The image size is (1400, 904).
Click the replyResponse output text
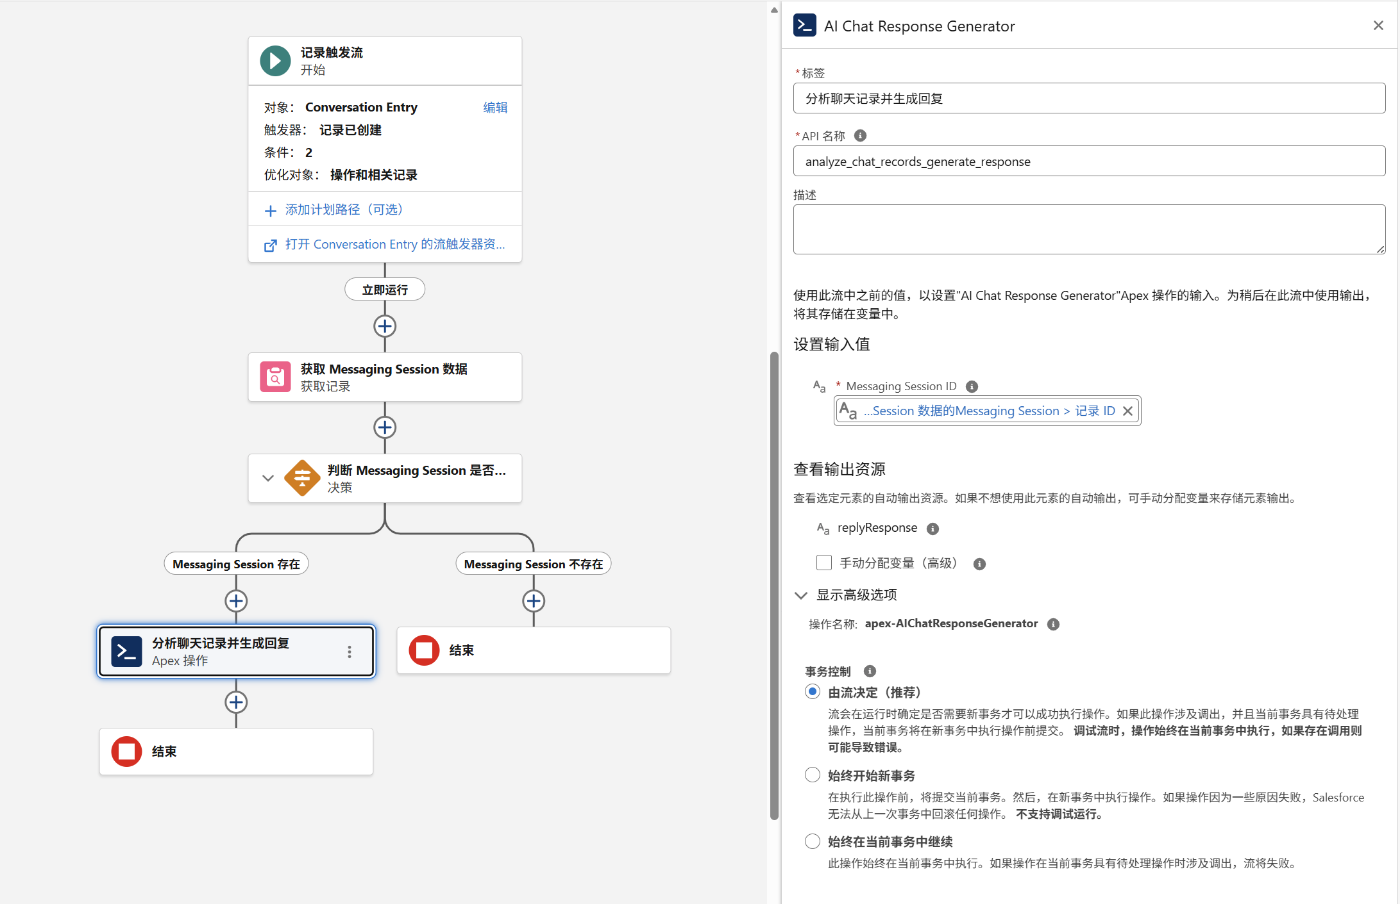pyautogui.click(x=877, y=528)
